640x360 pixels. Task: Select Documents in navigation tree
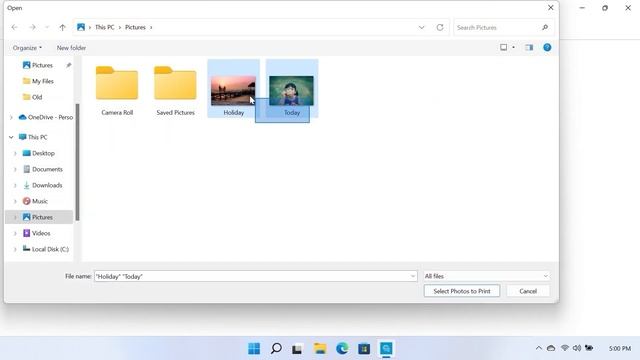(x=43, y=169)
